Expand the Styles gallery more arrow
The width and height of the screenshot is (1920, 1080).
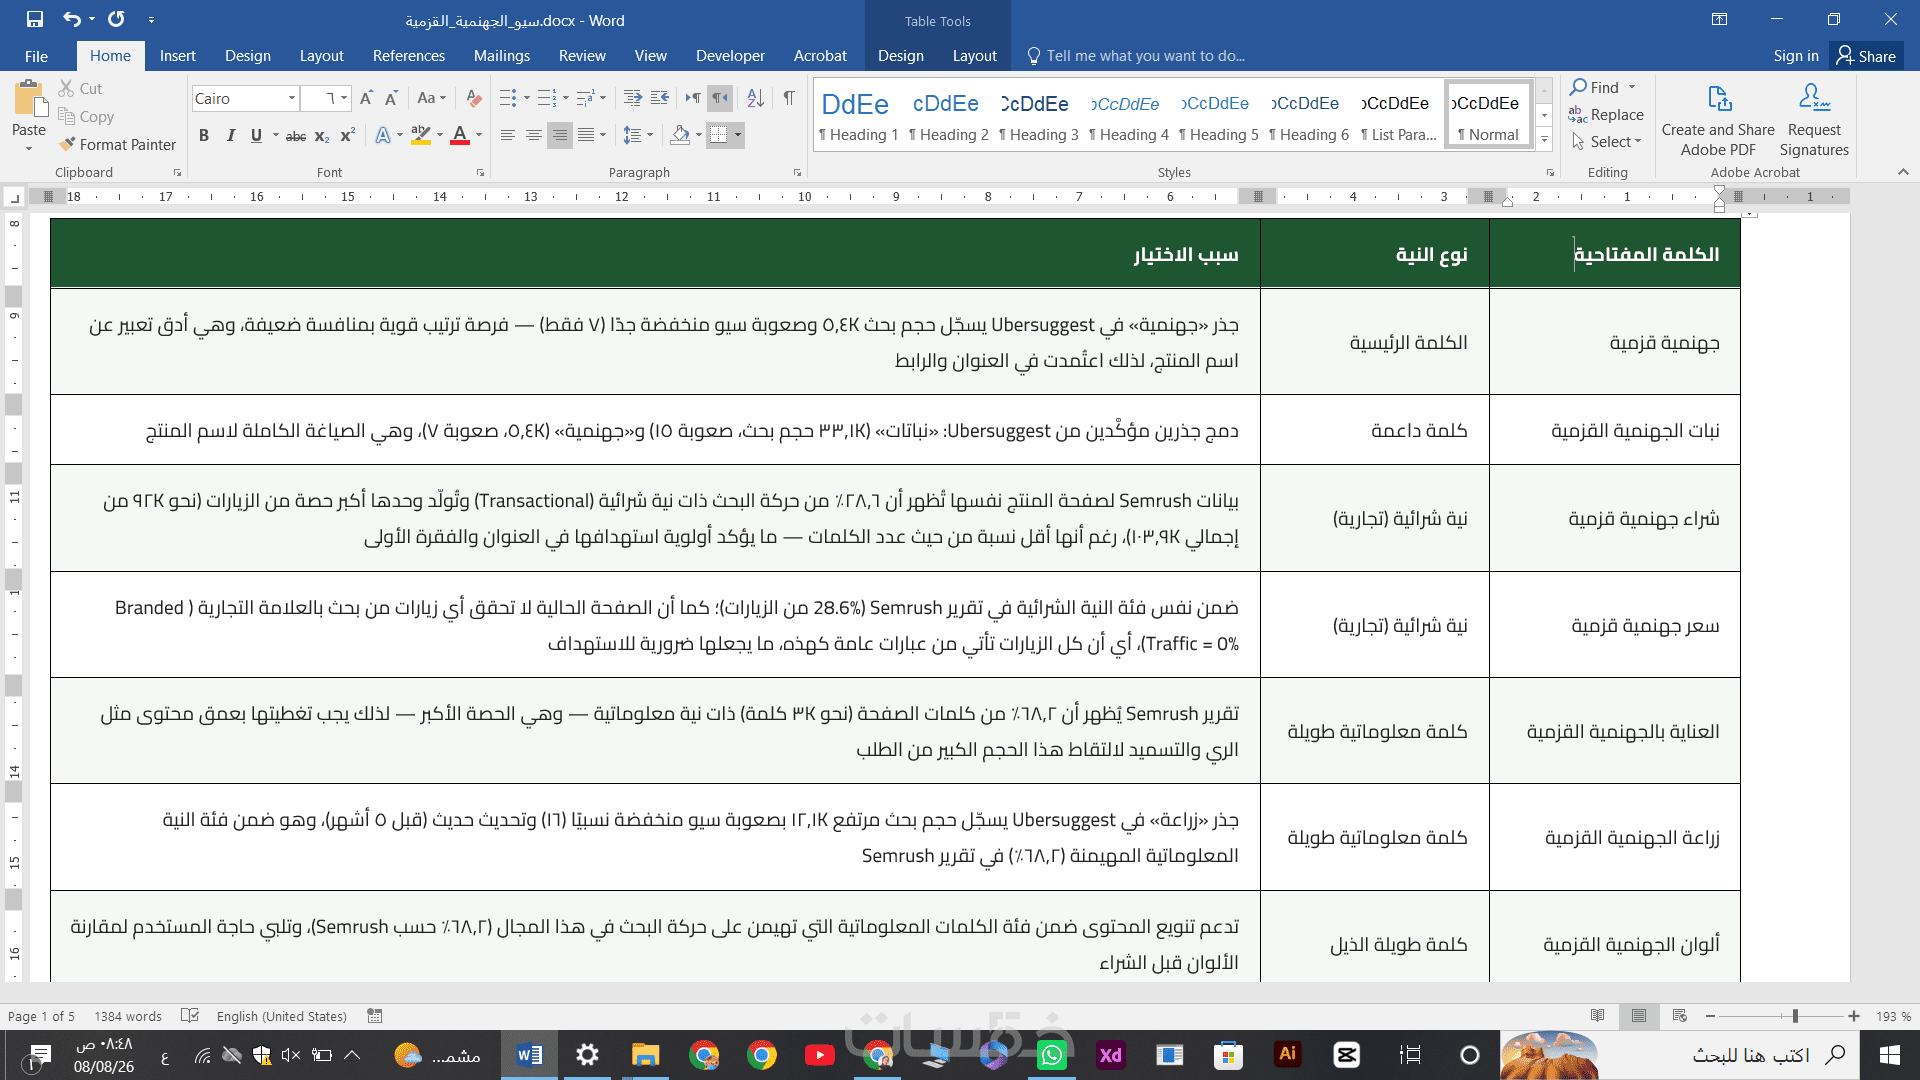(x=1544, y=140)
